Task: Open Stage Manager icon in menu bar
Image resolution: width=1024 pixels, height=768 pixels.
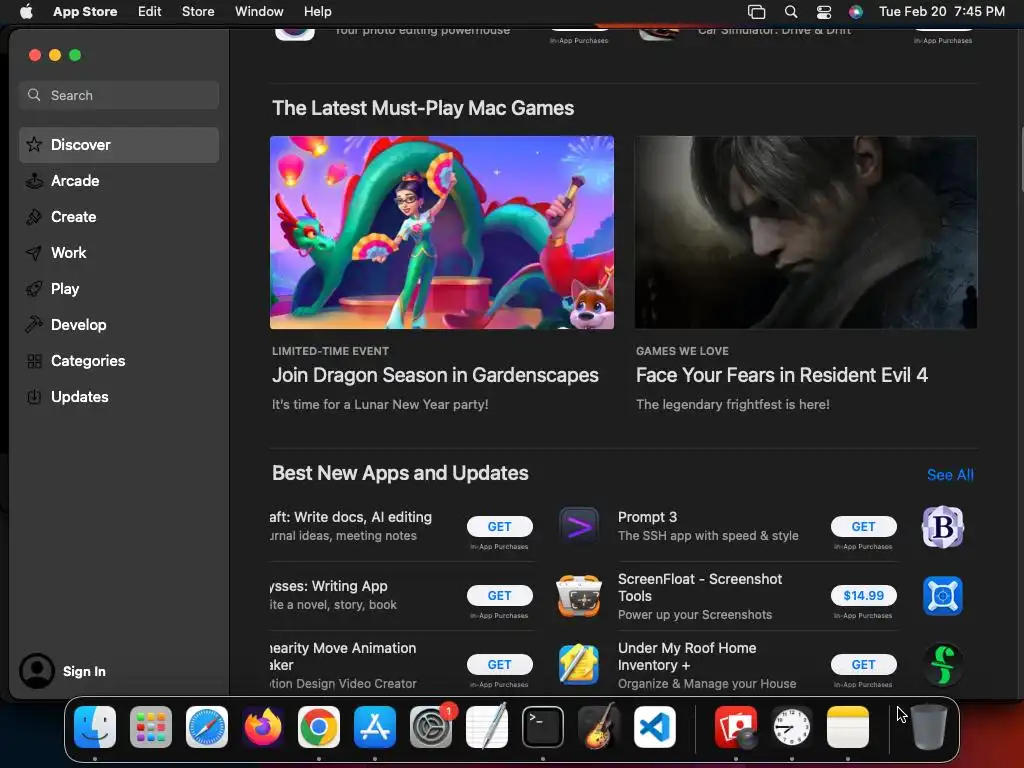Action: click(756, 12)
